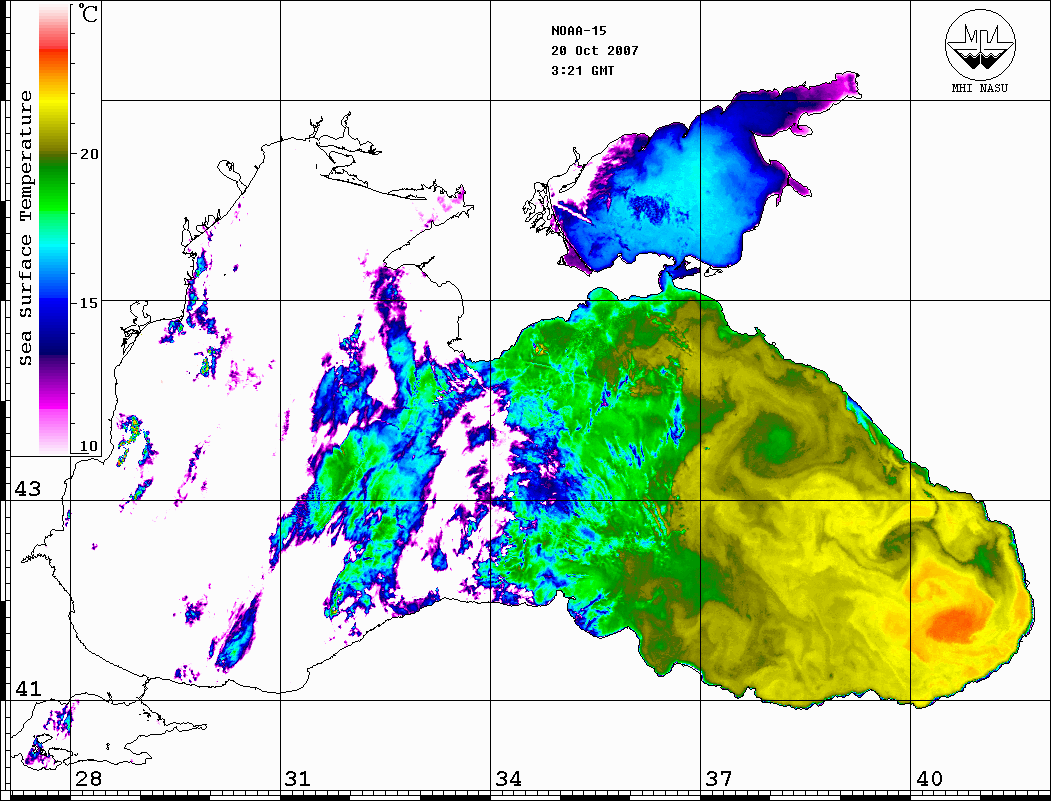This screenshot has height=801, width=1051.
Task: Click latitude label '41'
Action: click(x=27, y=688)
